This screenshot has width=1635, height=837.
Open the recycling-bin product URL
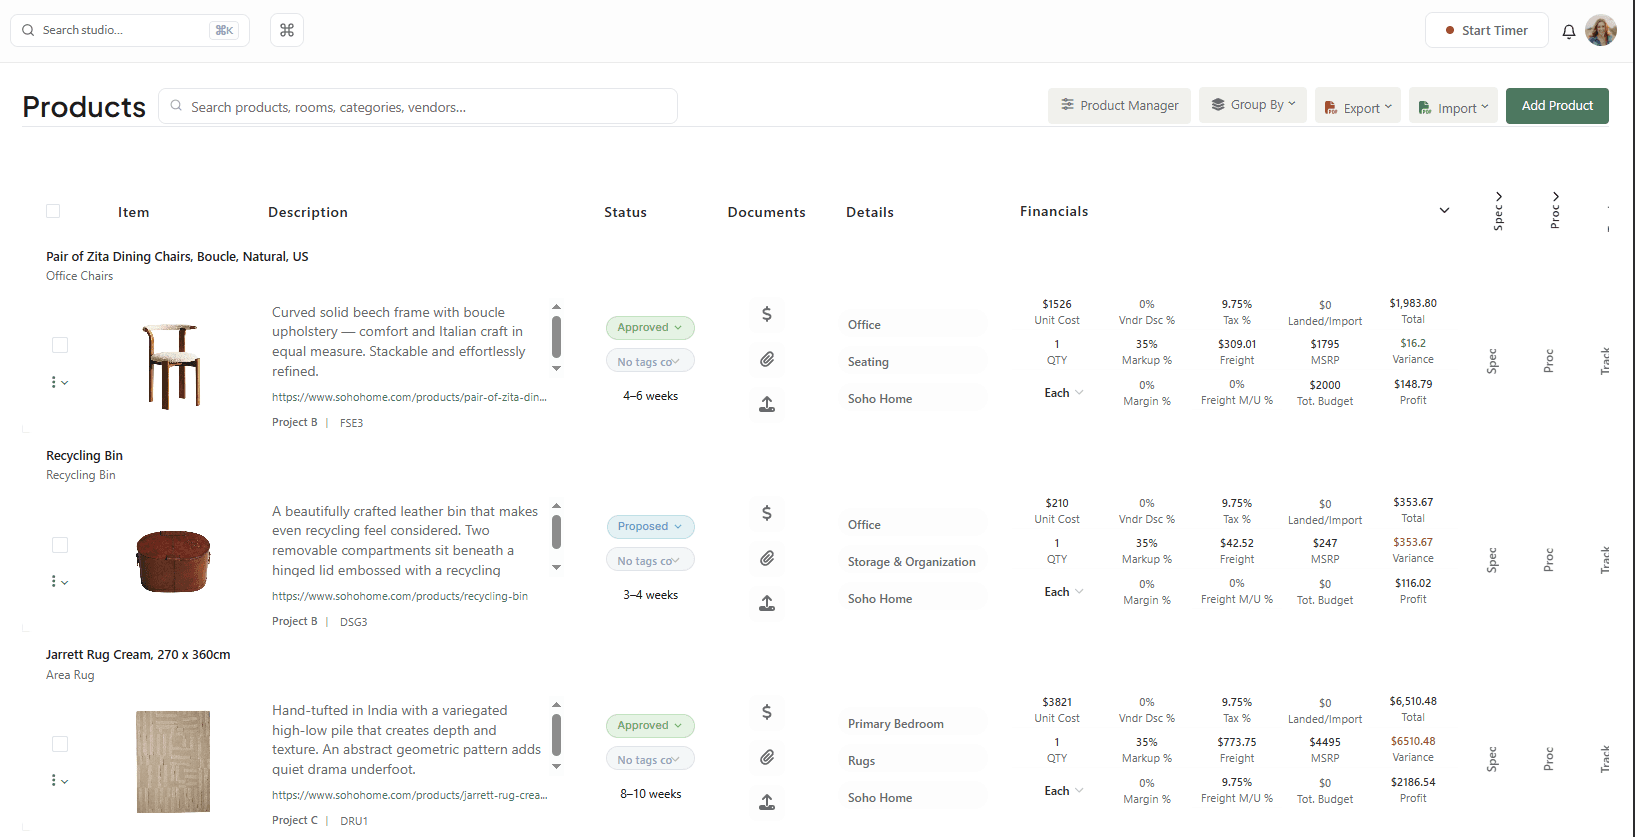(x=400, y=596)
